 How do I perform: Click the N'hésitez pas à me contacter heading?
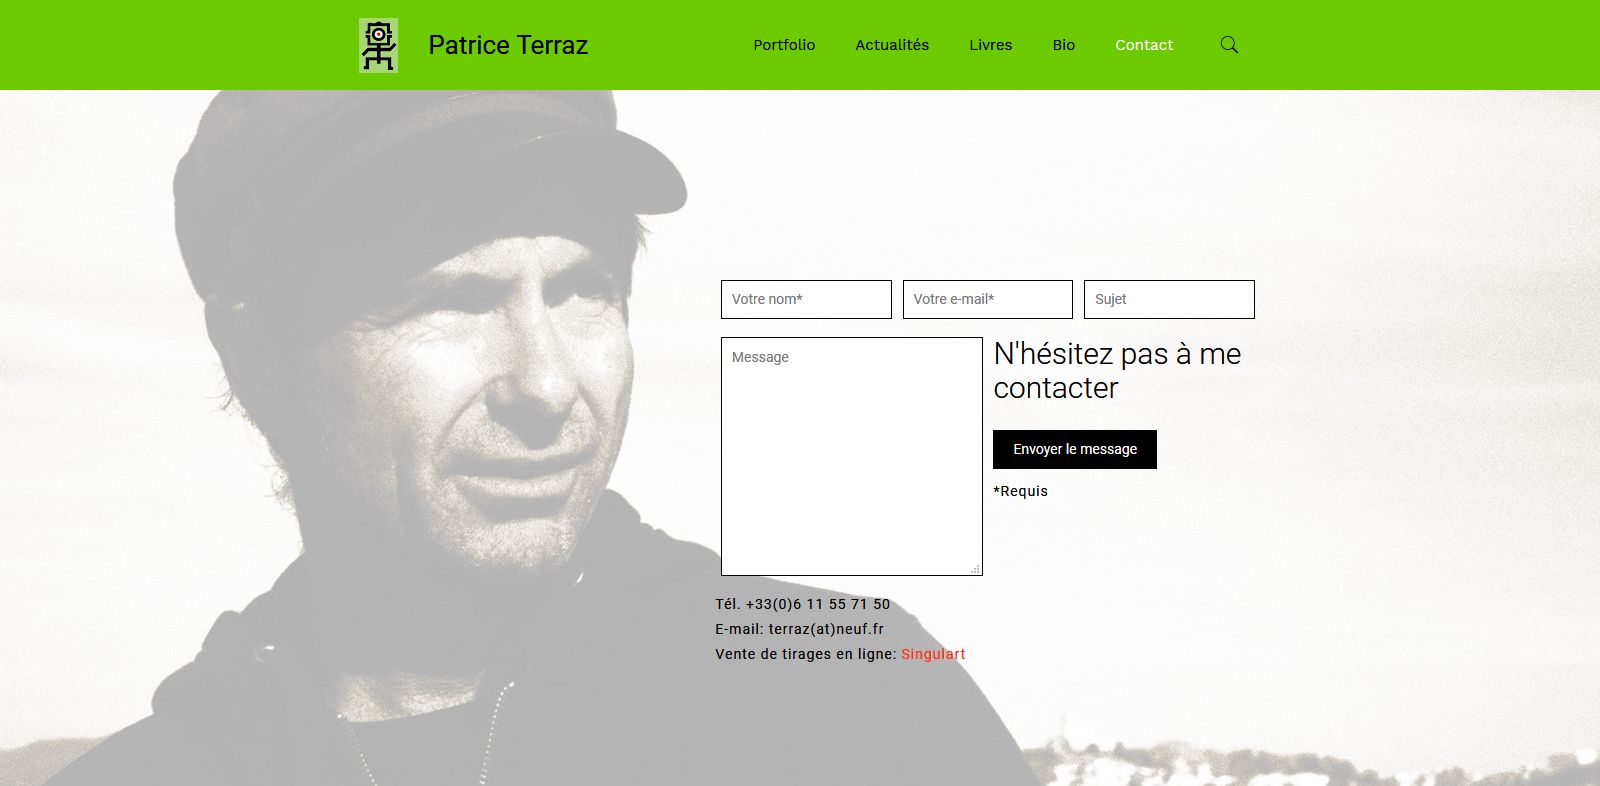click(x=1117, y=371)
